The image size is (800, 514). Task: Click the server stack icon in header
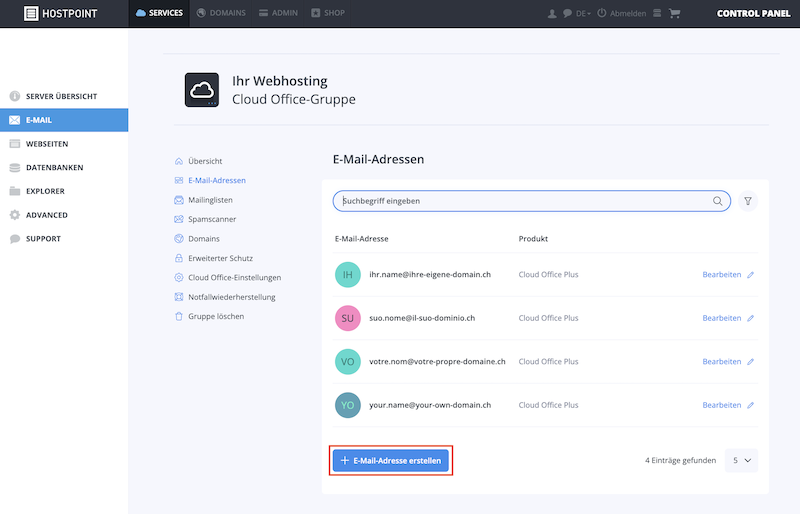click(x=657, y=13)
